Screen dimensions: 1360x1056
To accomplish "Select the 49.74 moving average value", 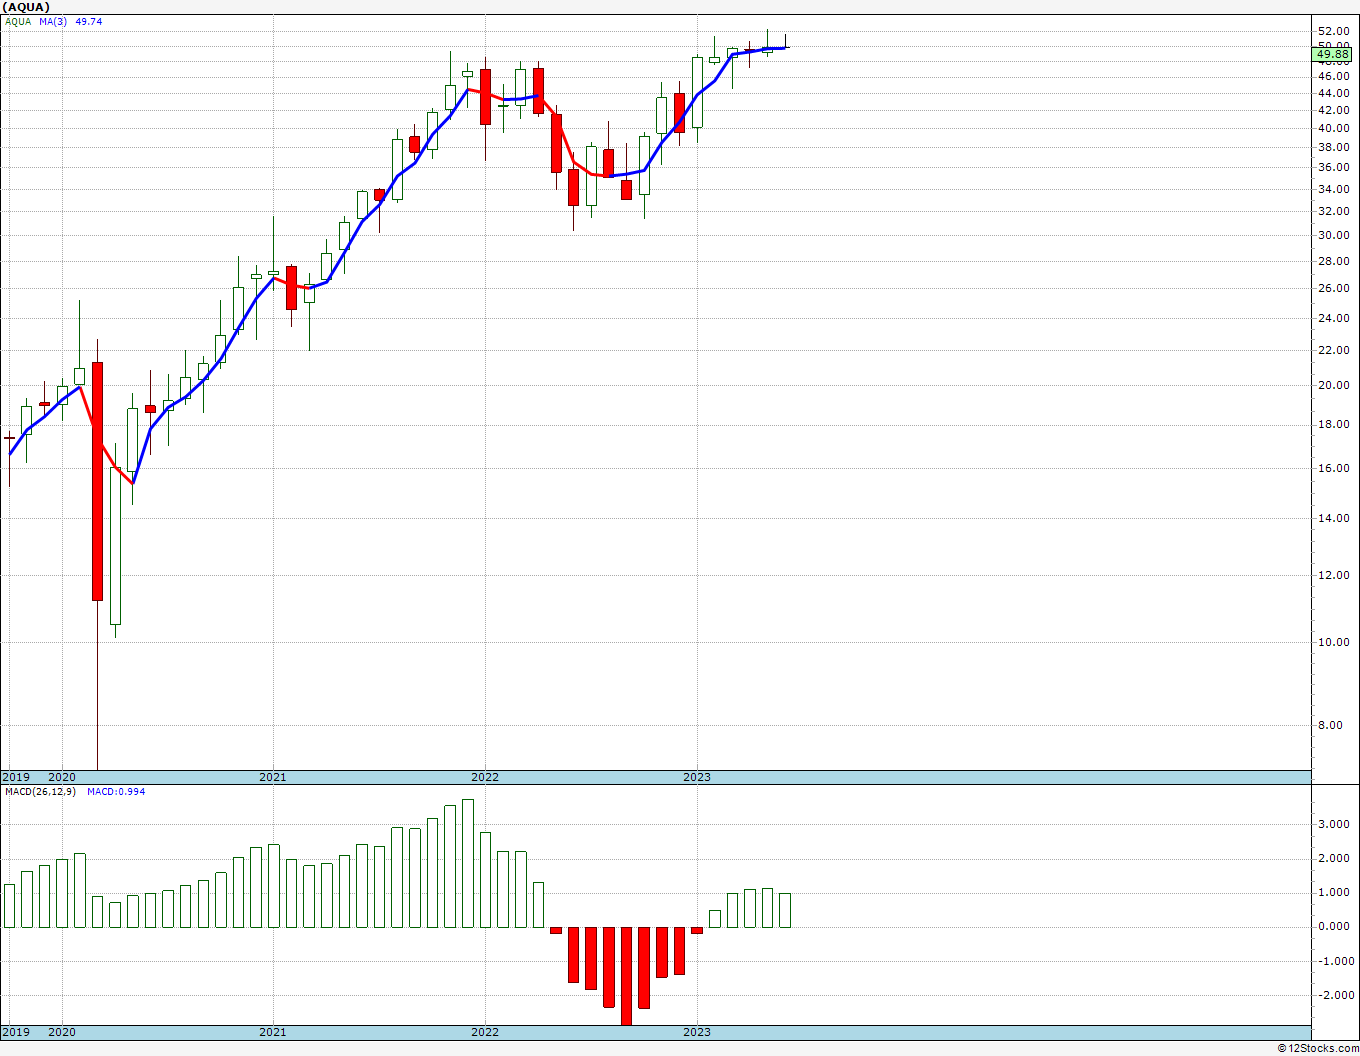I will click(89, 21).
